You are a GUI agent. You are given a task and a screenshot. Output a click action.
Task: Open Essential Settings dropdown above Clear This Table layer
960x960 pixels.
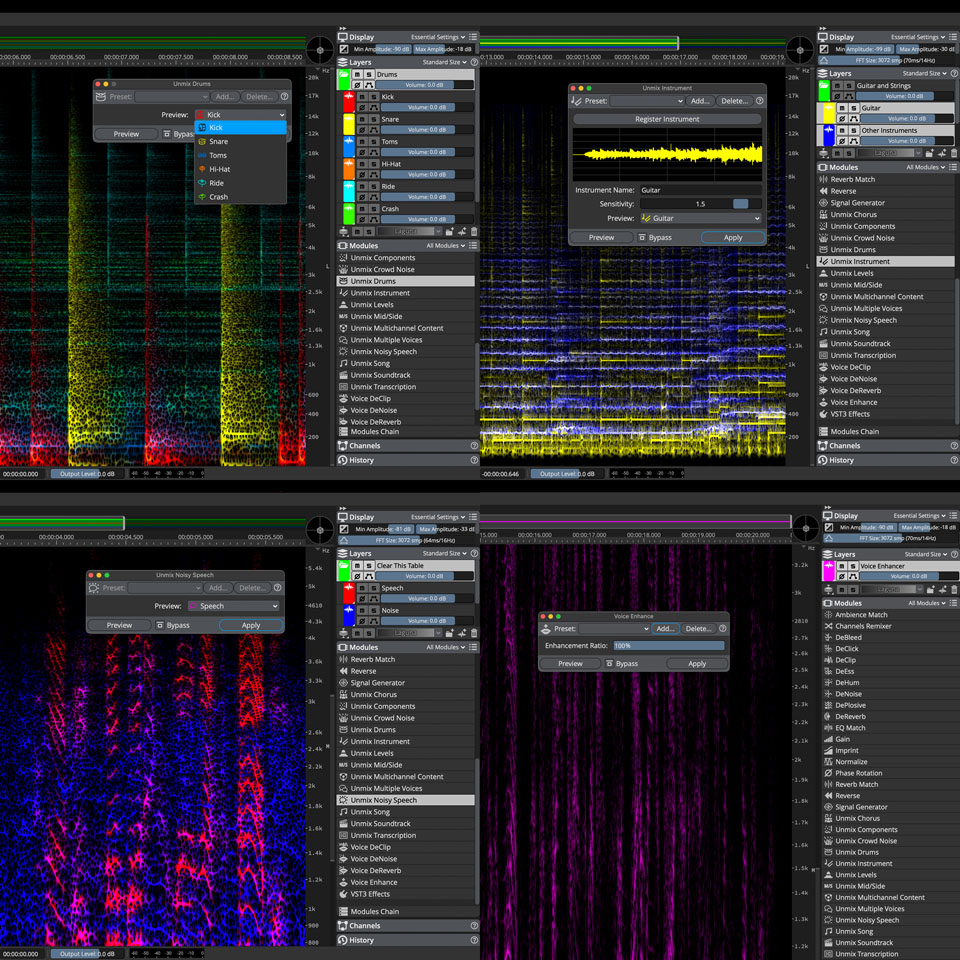coord(438,517)
